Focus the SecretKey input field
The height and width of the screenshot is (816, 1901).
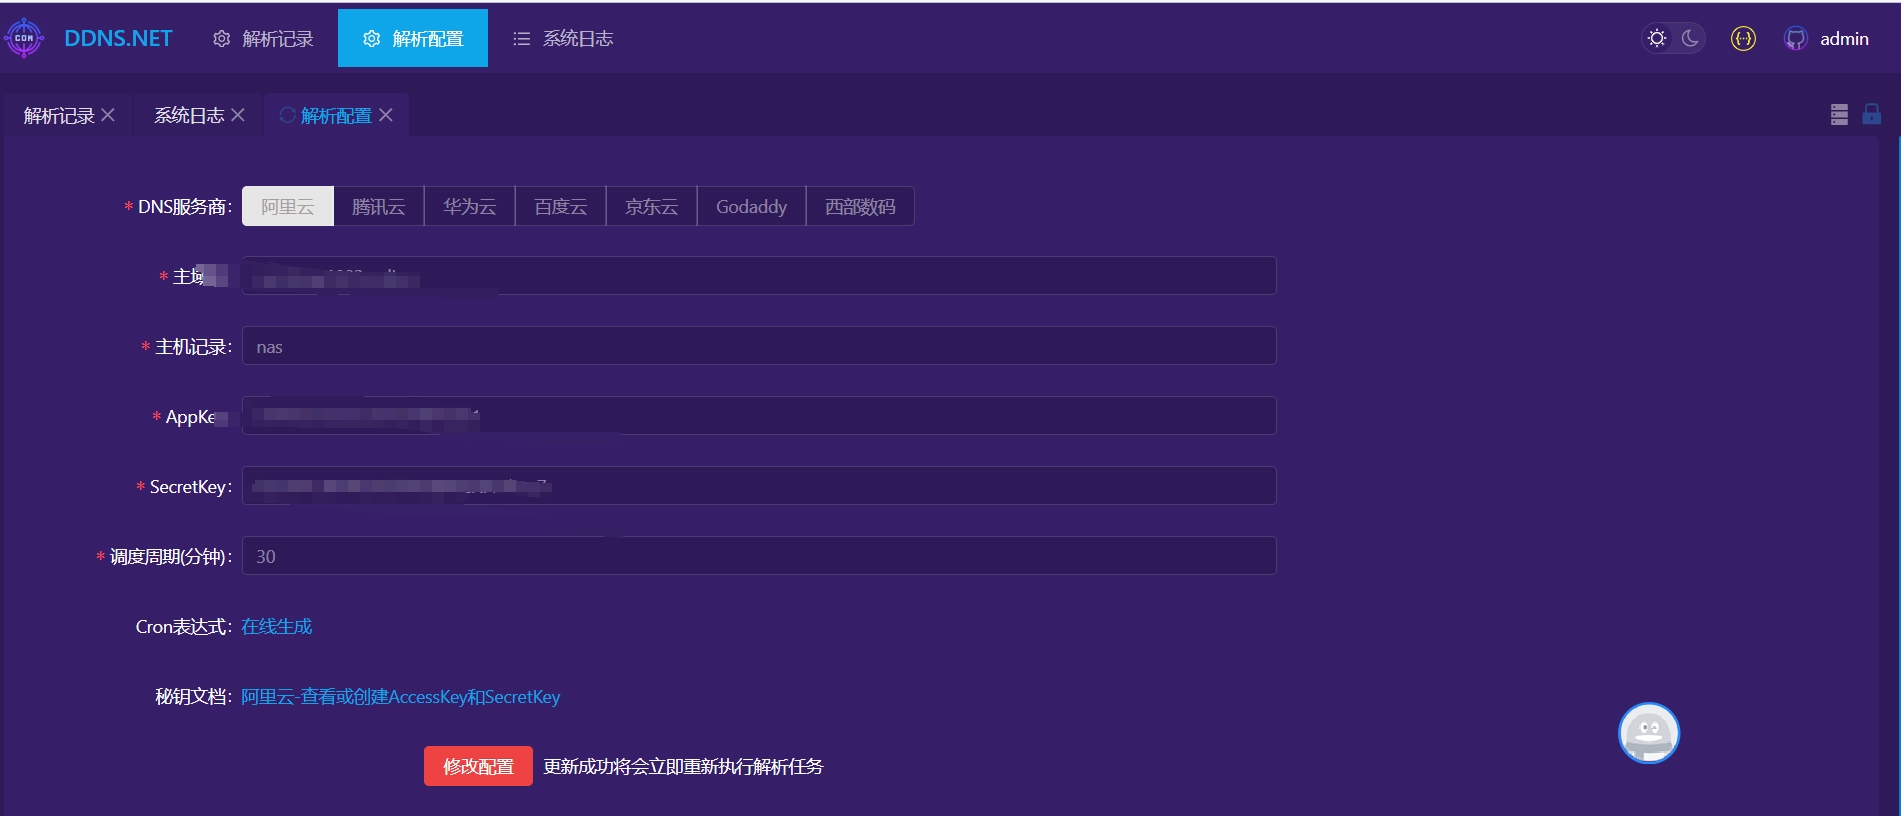click(759, 486)
